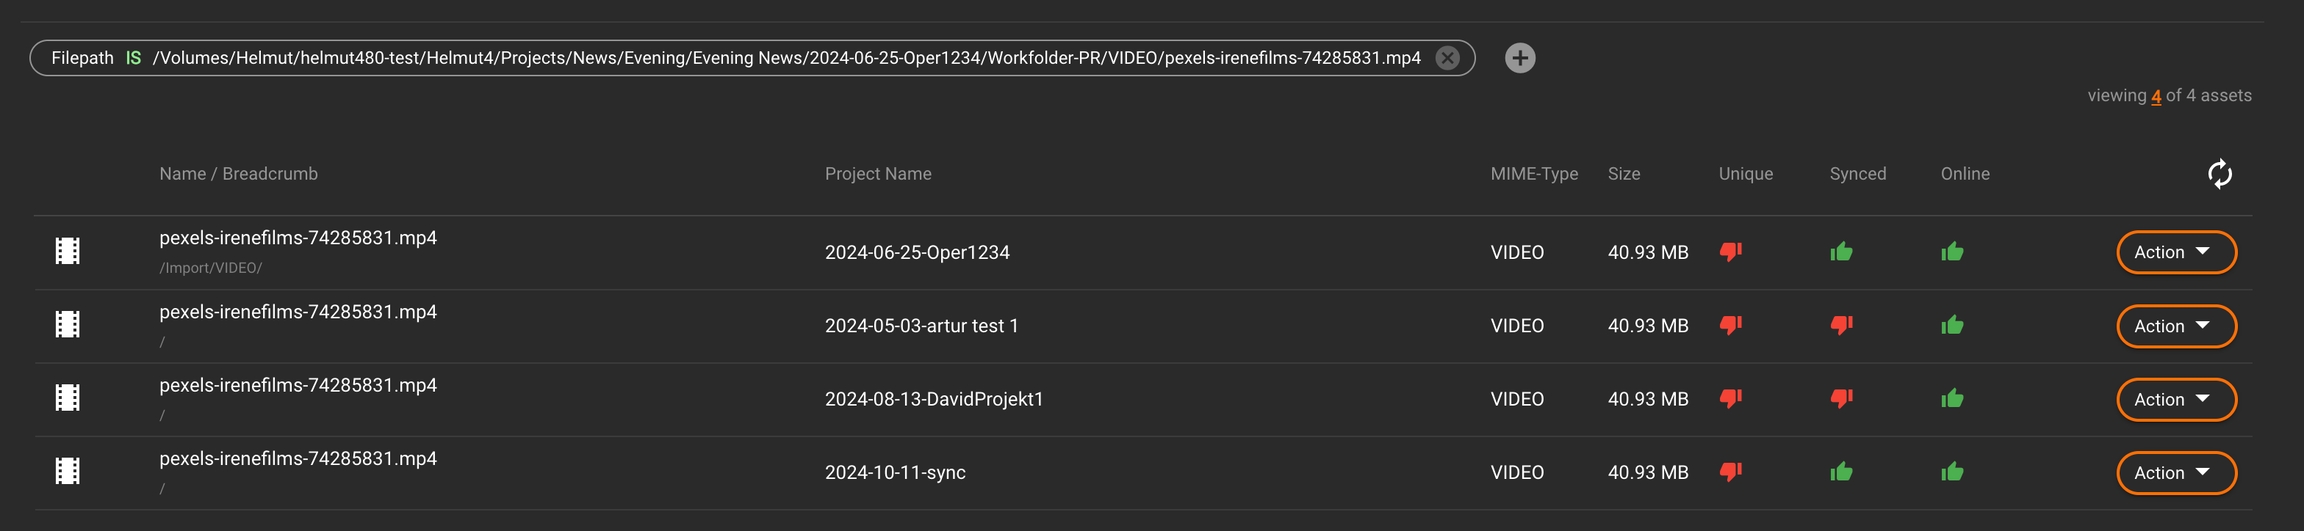Screen dimensions: 2304x531
Task: Click film icon of artur test 1 row
Action: [68, 325]
